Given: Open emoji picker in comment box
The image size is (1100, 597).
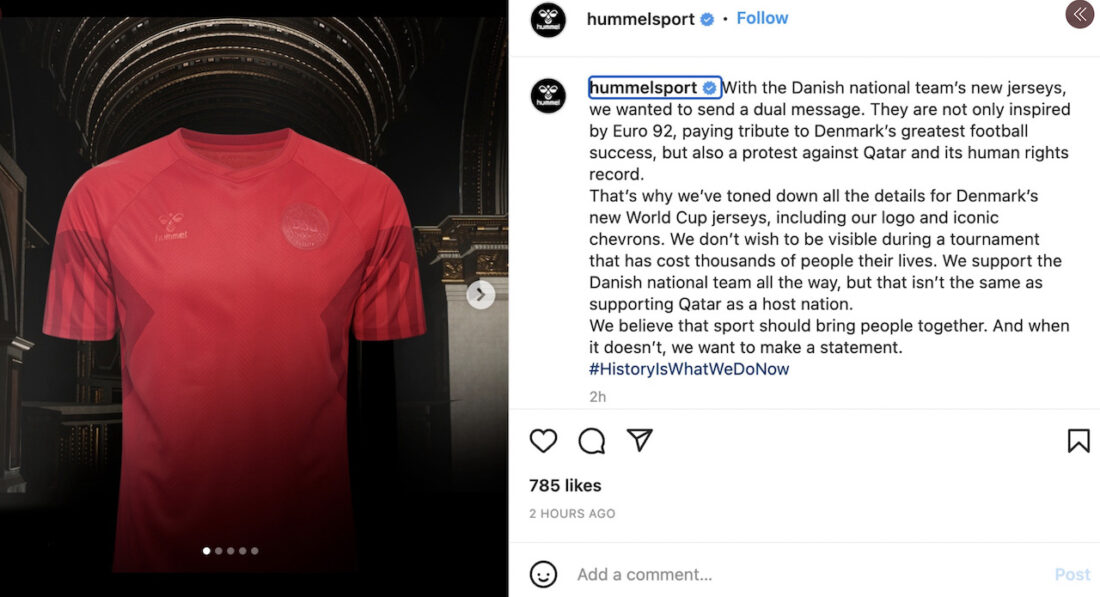Looking at the screenshot, I should pyautogui.click(x=543, y=575).
